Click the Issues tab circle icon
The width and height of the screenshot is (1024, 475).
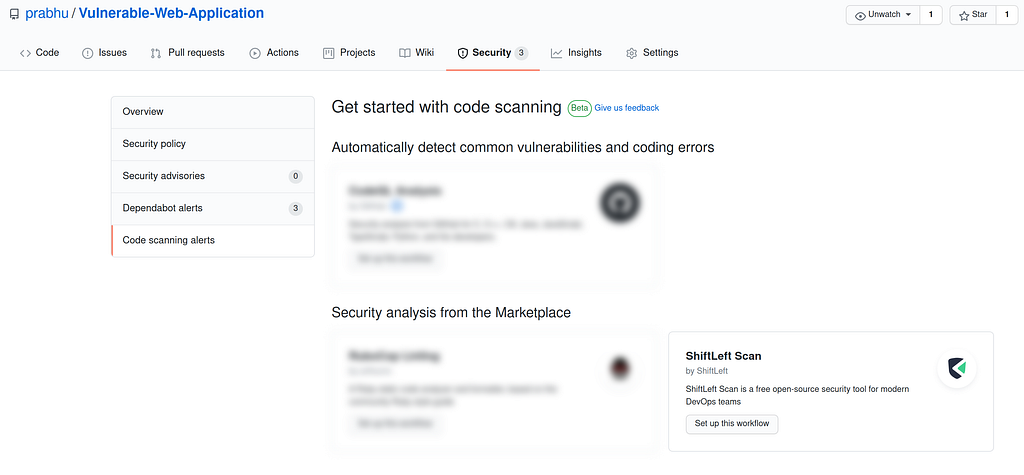click(x=88, y=53)
